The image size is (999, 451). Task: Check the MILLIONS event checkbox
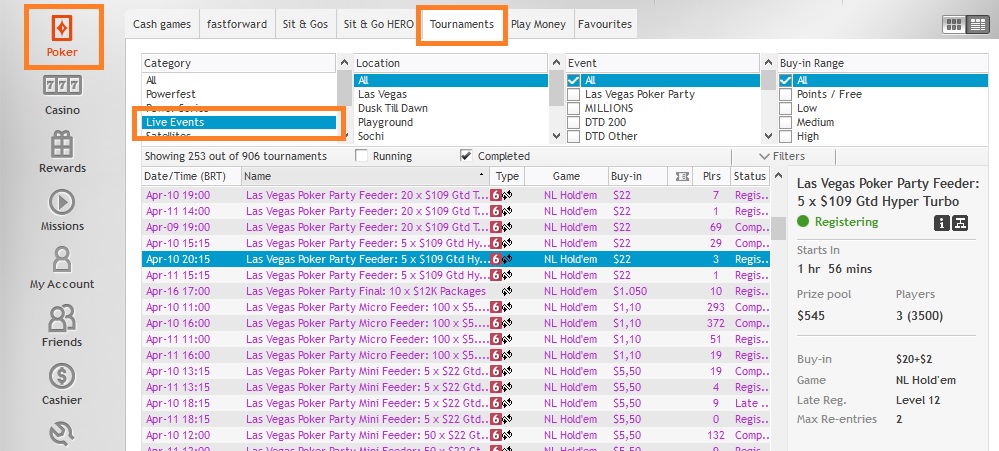[573, 108]
